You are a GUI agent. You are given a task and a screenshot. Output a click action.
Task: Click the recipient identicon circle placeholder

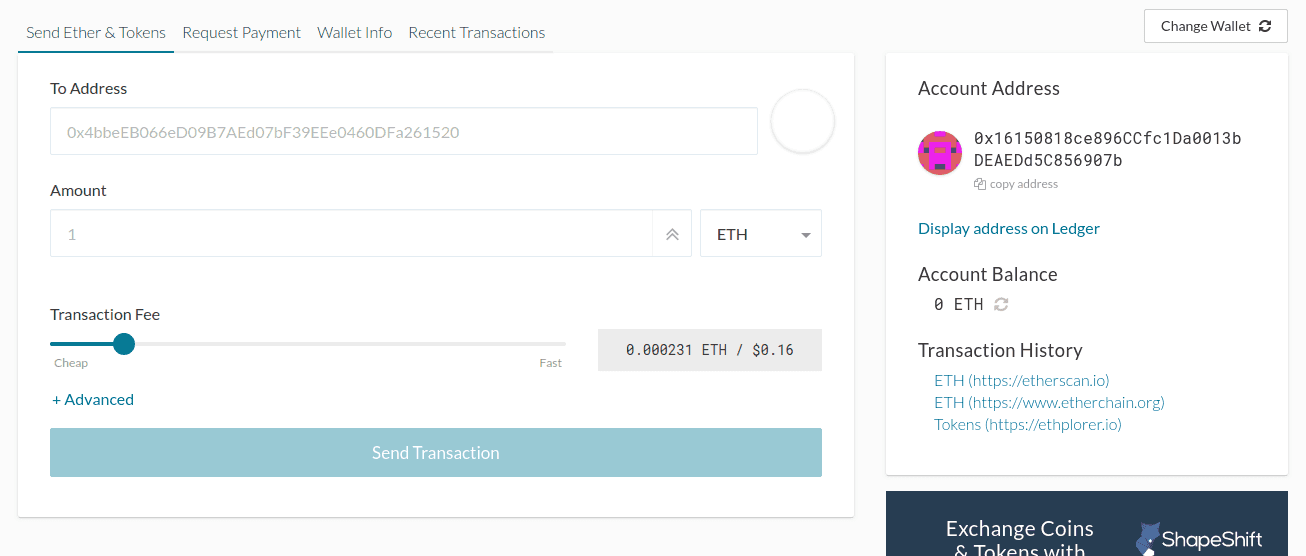click(803, 122)
